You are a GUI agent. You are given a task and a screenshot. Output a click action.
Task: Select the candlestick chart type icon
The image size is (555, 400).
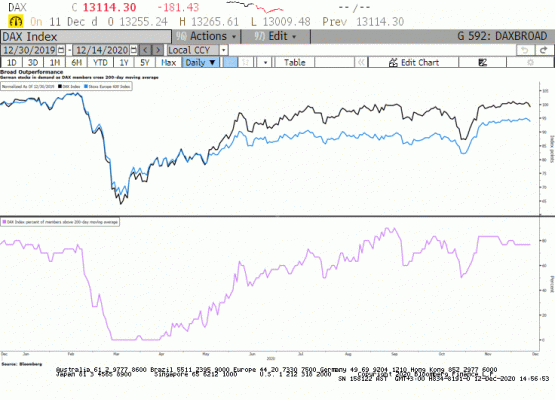click(x=245, y=62)
